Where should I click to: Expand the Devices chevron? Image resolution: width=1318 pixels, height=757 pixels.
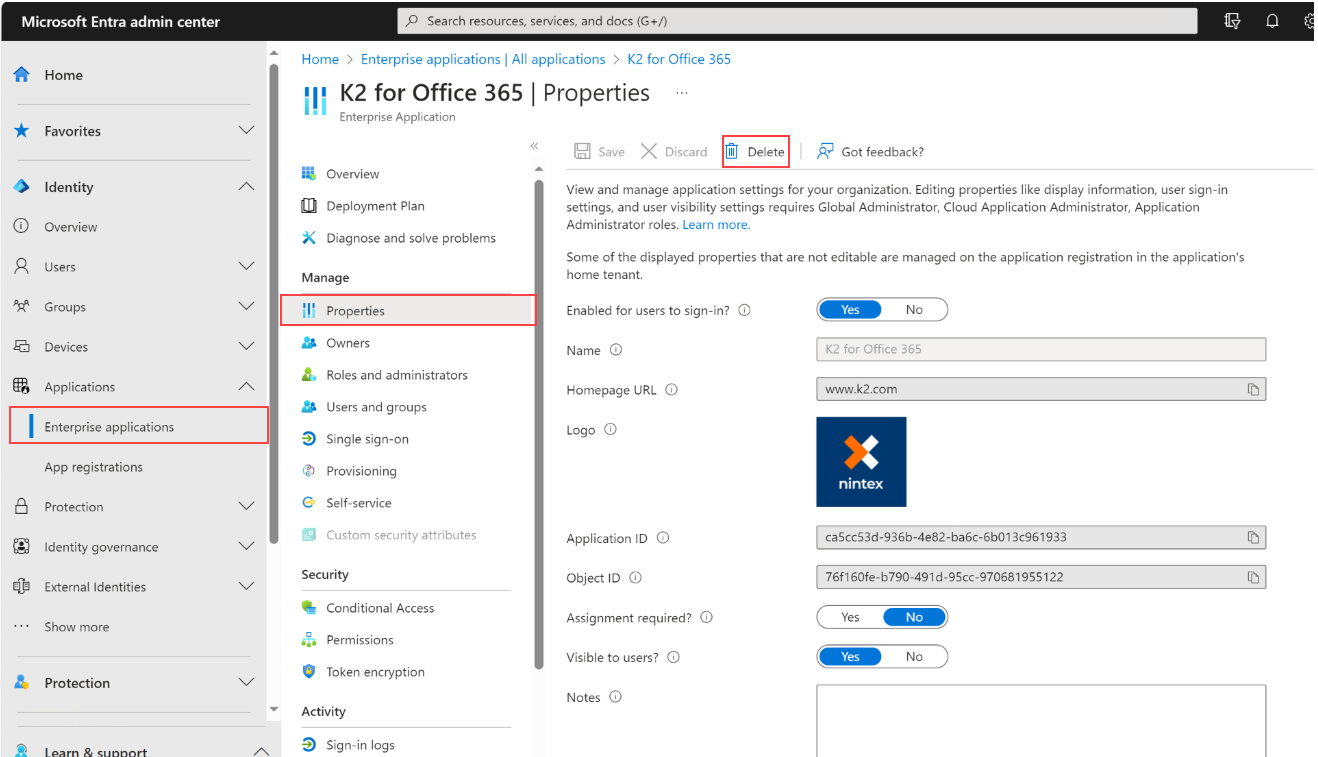click(x=246, y=347)
